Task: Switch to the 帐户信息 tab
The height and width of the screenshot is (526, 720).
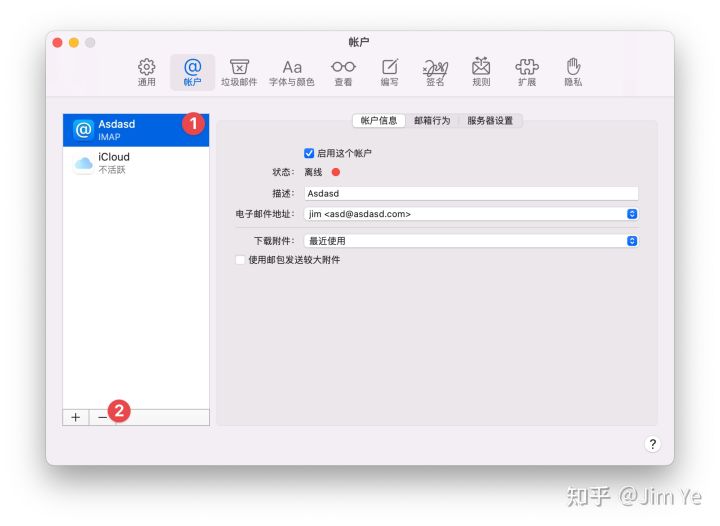Action: coord(379,121)
